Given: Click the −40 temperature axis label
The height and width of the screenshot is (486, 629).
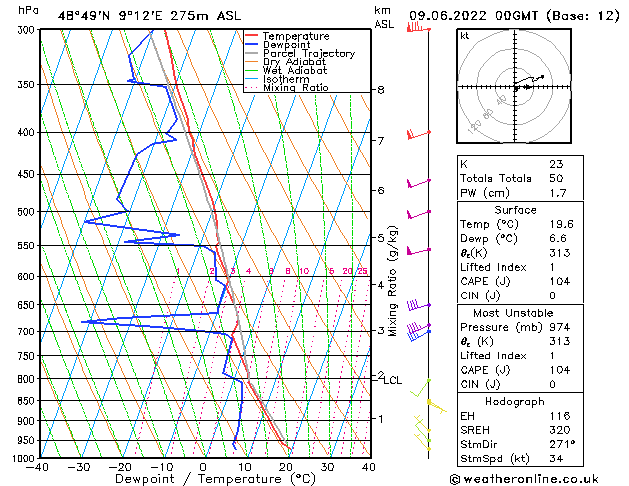Looking at the screenshot, I should [x=38, y=467].
